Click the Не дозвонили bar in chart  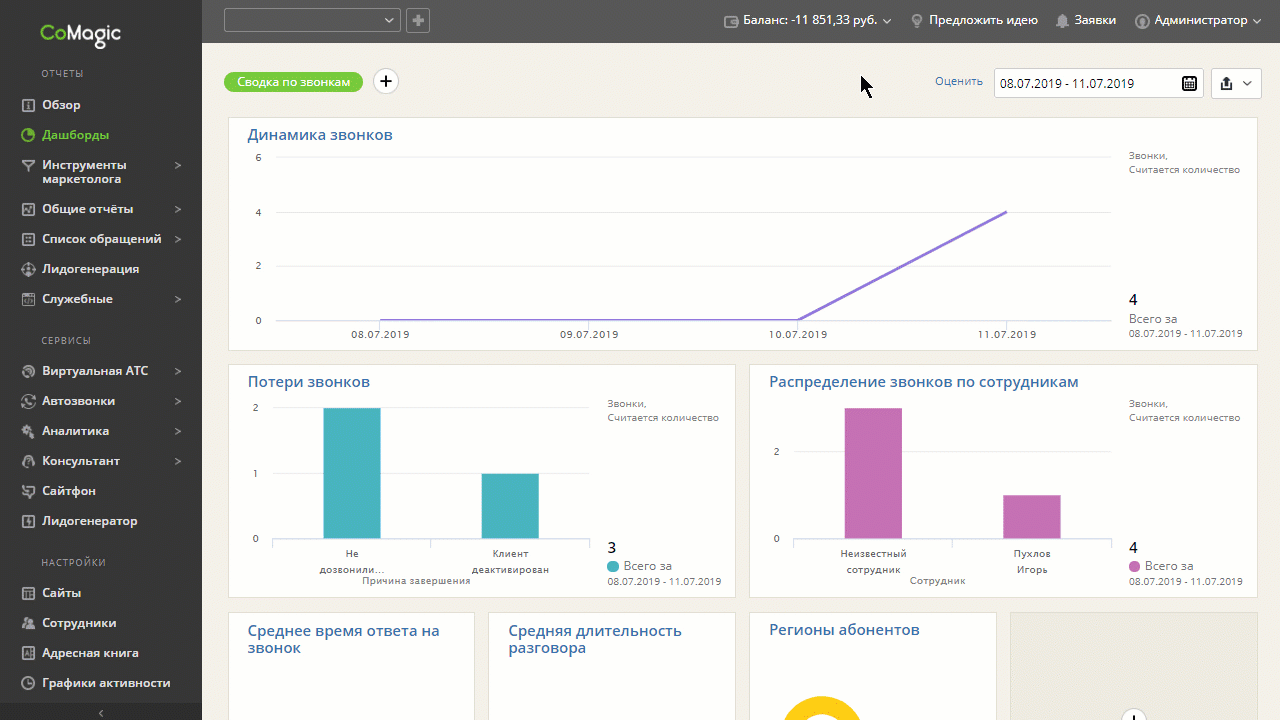(x=352, y=473)
